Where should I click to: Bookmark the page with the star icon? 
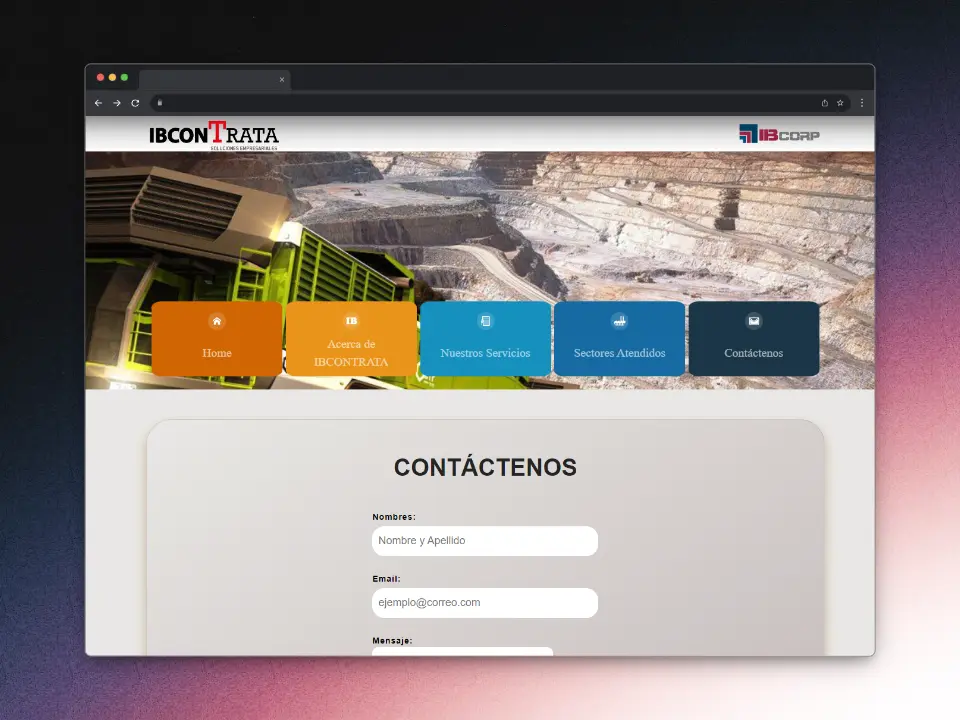tap(841, 103)
